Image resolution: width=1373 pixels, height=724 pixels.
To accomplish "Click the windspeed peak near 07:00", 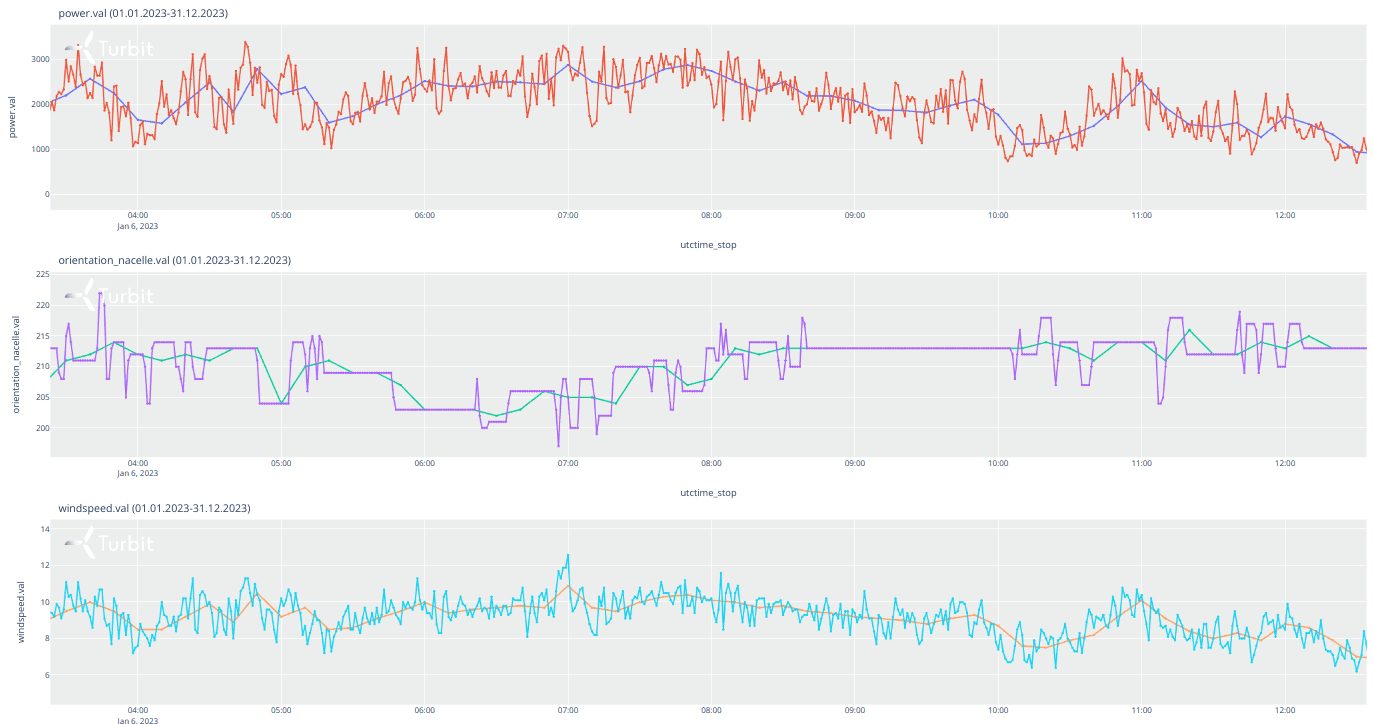I will pos(568,555).
